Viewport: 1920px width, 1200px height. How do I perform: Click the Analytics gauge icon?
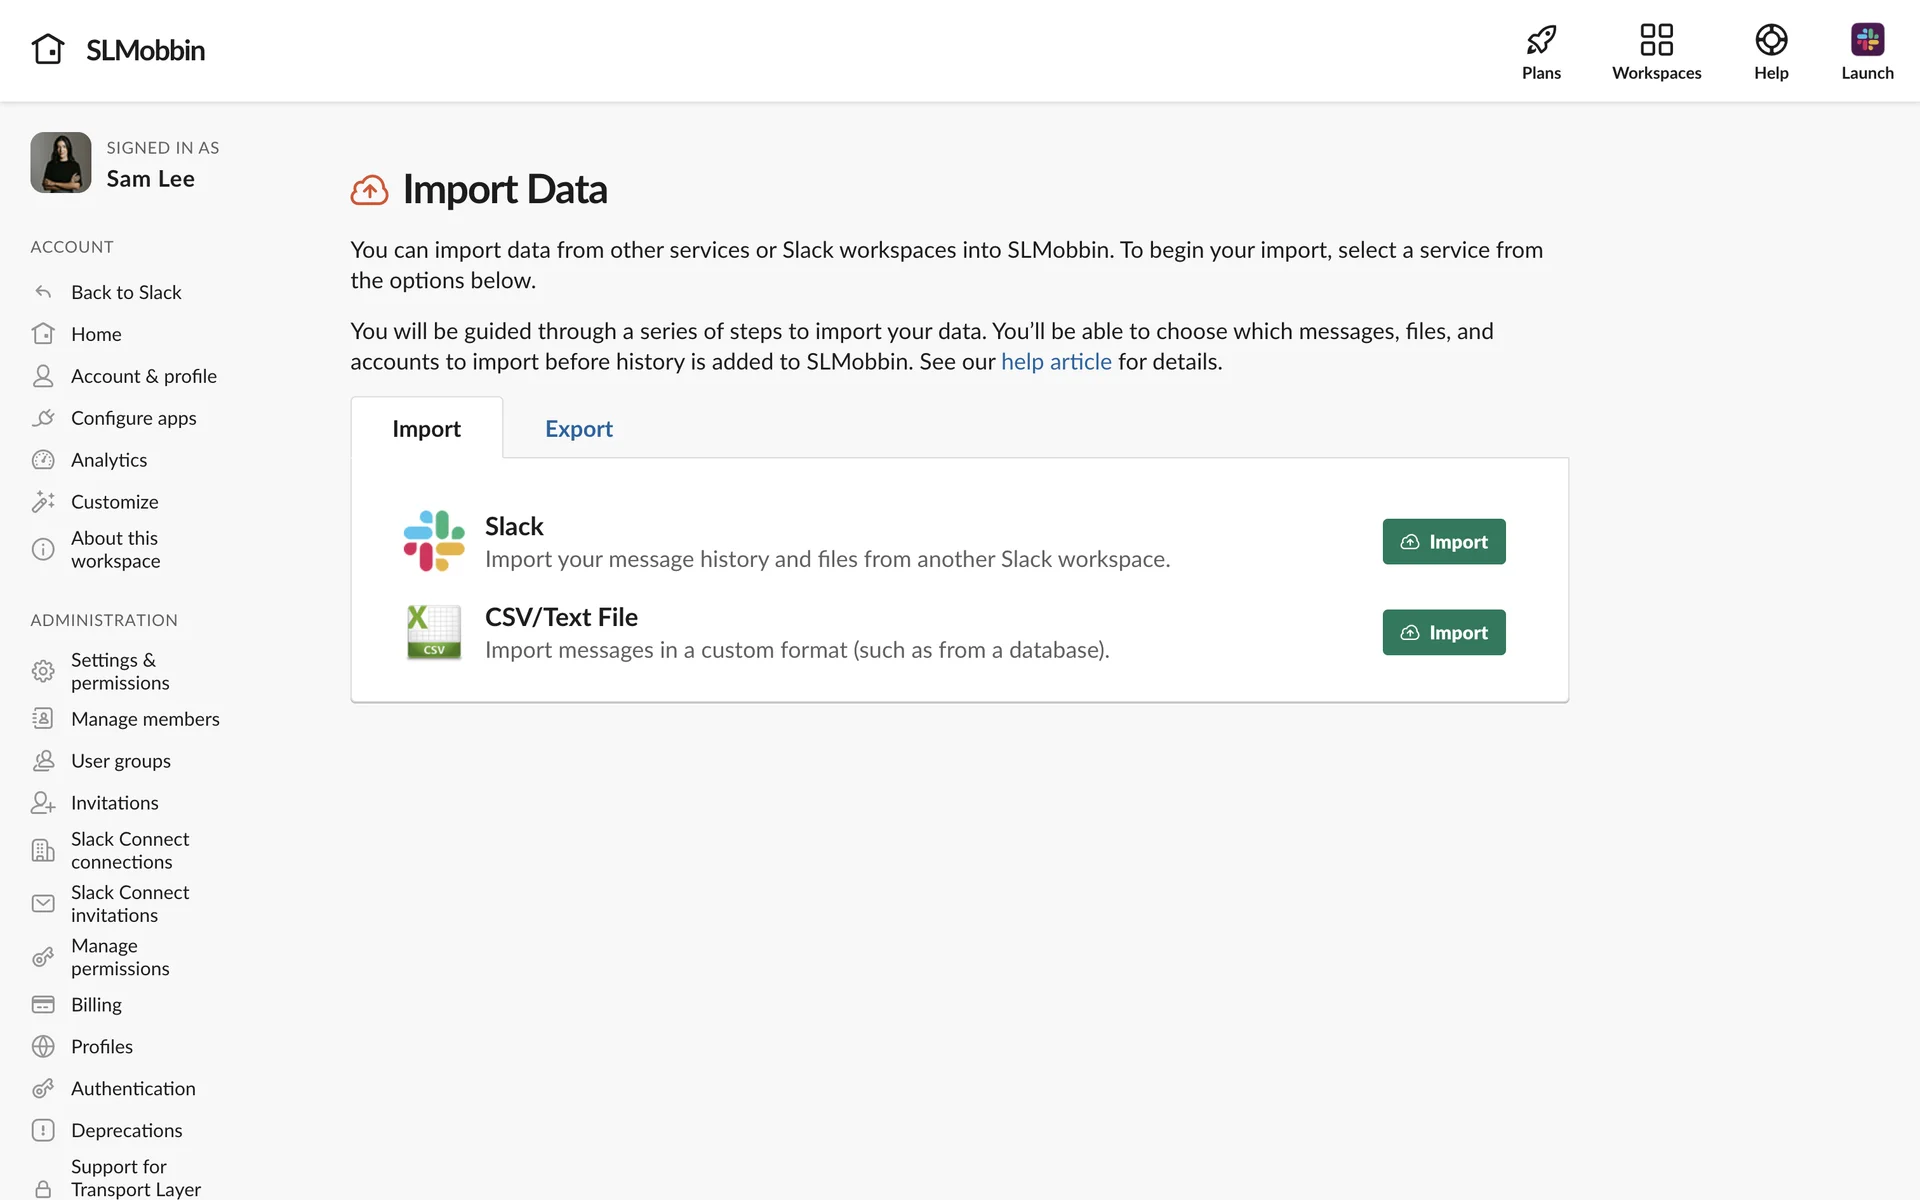click(x=43, y=460)
